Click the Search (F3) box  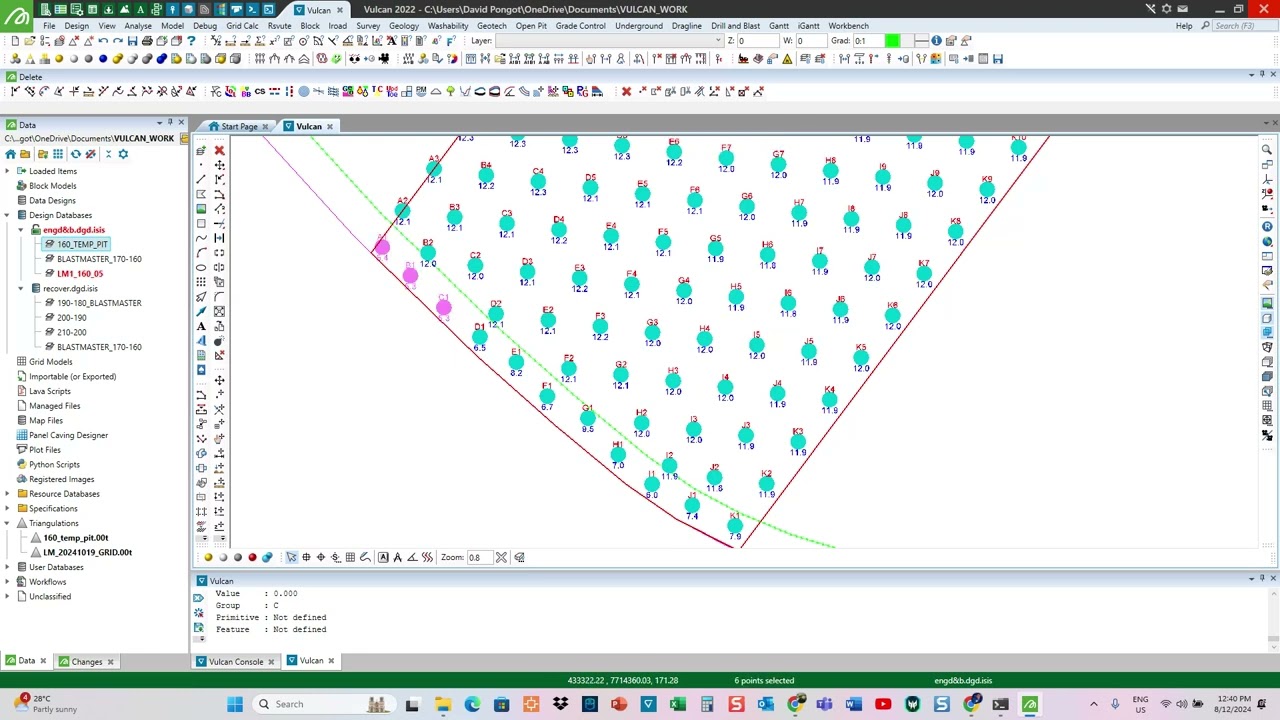pyautogui.click(x=1242, y=26)
